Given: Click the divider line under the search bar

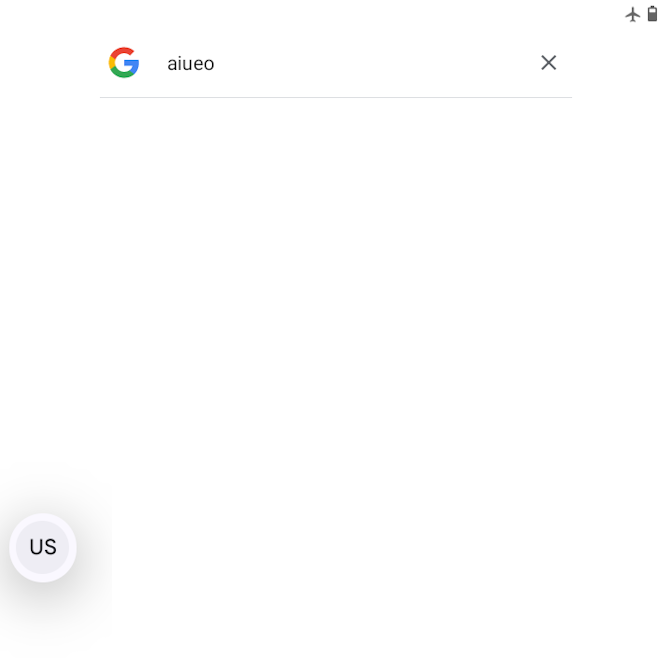Looking at the screenshot, I should click(x=336, y=97).
